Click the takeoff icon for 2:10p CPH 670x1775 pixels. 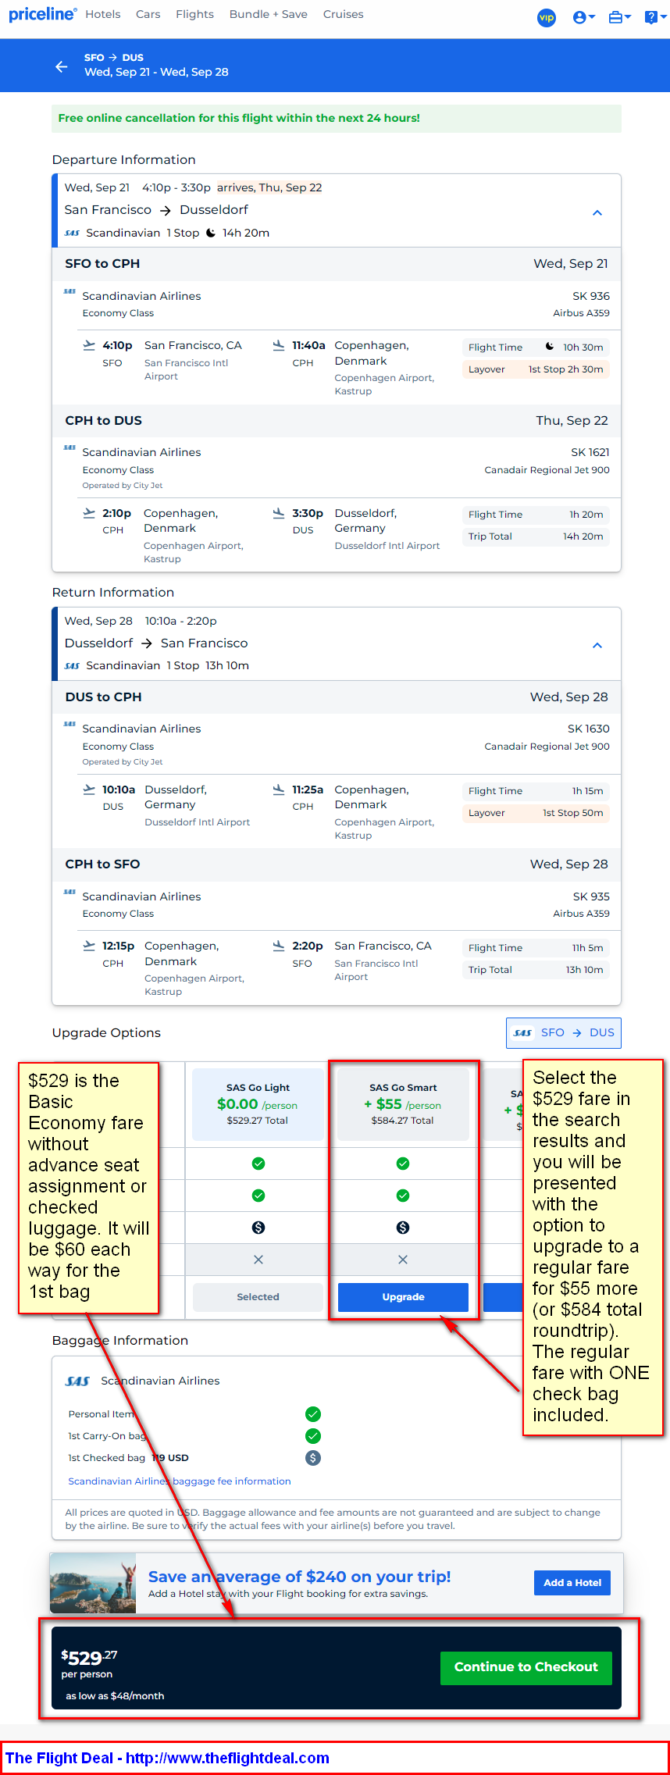point(89,513)
